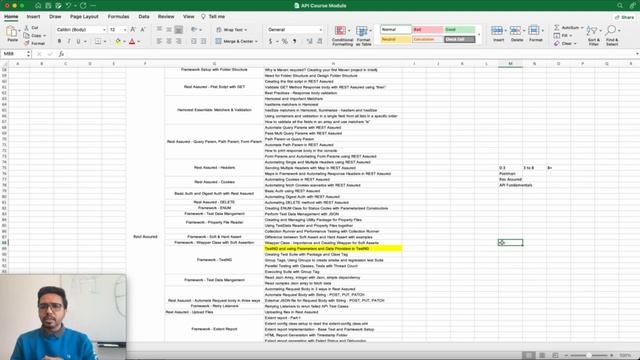Click the fill color bucket icon
The width and height of the screenshot is (640, 360).
pyautogui.click(x=118, y=41)
